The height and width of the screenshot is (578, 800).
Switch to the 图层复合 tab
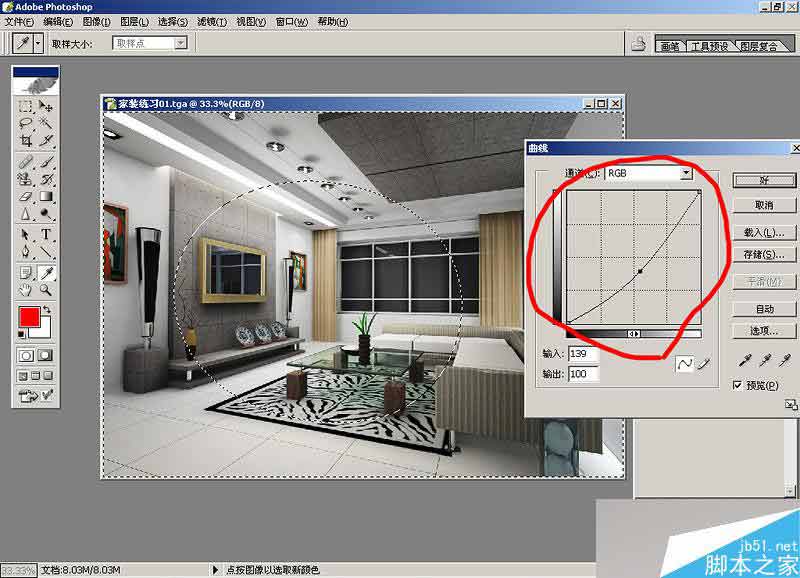(759, 46)
